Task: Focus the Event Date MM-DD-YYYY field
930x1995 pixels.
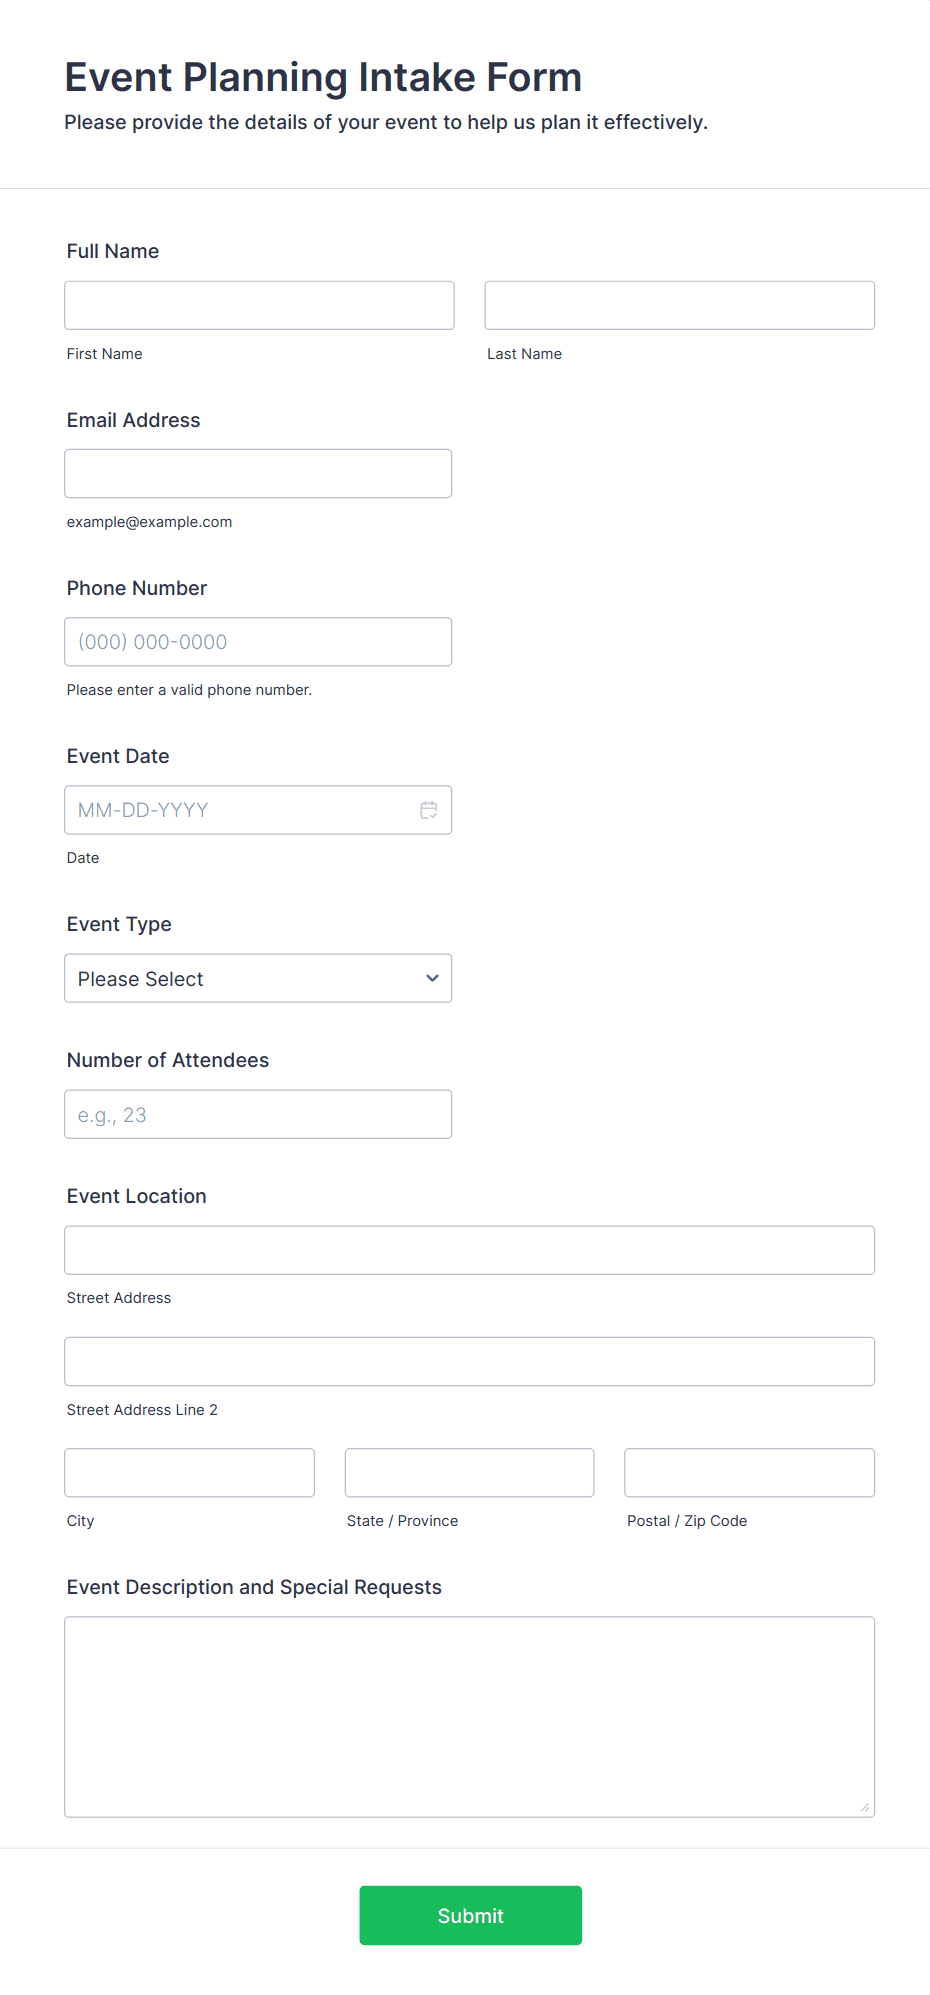Action: point(240,810)
